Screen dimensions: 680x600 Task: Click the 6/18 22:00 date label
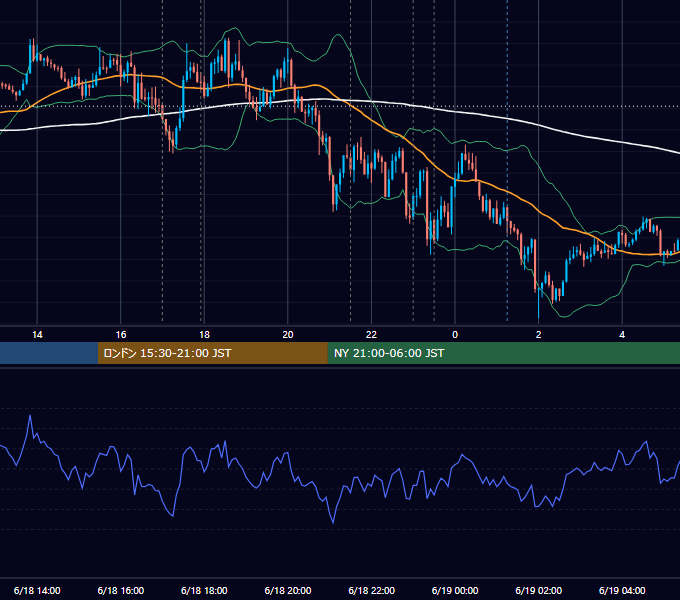coord(372,590)
